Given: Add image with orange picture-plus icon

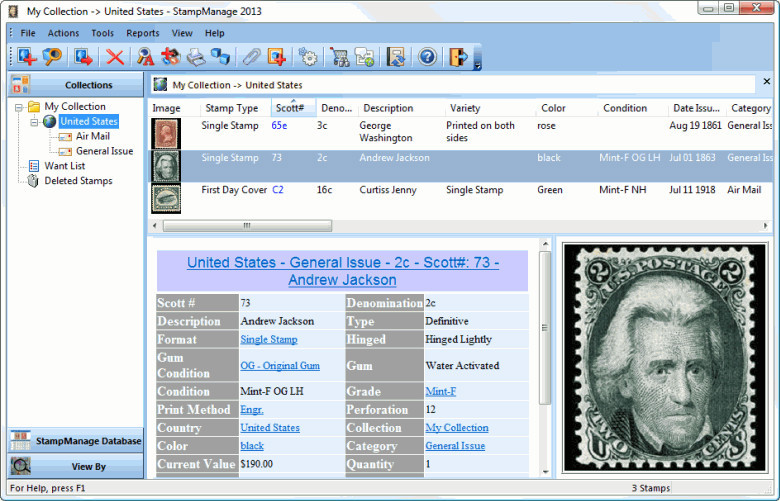Looking at the screenshot, I should point(277,57).
